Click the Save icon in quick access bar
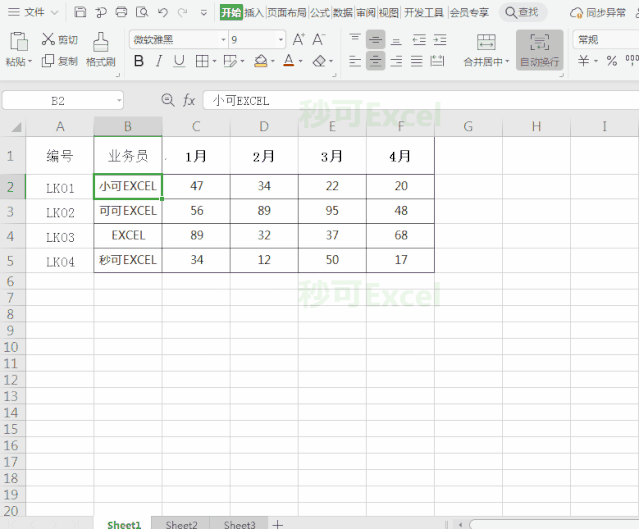Screen dimensions: 639x529 (x=80, y=12)
